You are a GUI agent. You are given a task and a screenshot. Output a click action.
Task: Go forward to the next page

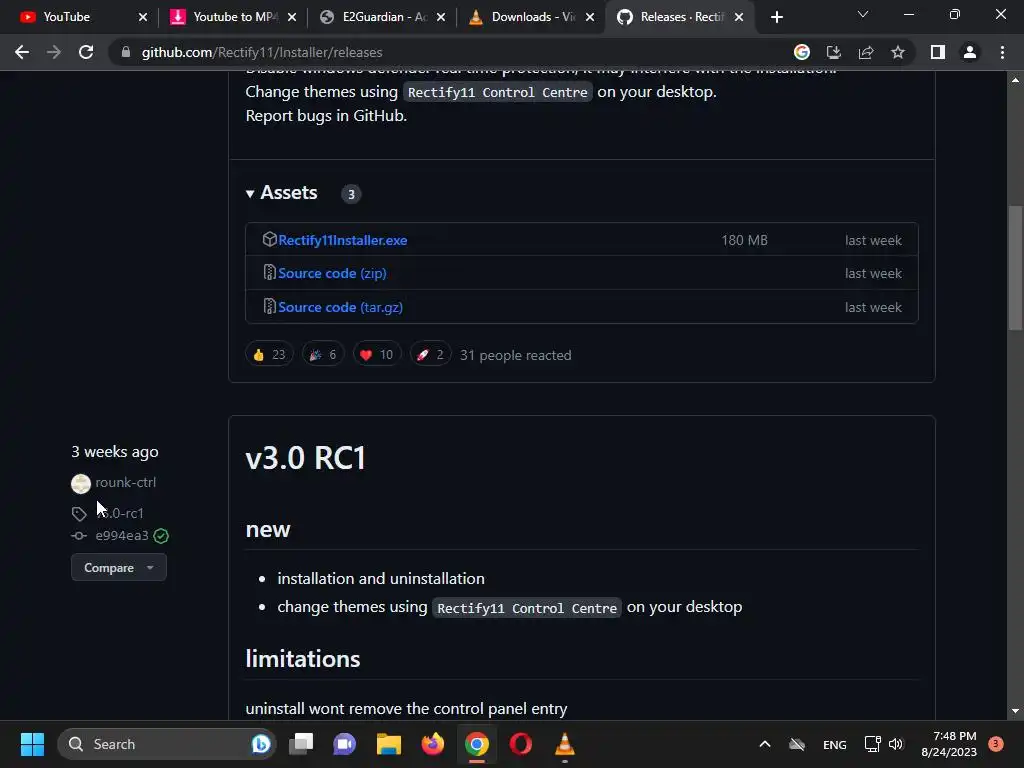click(54, 52)
